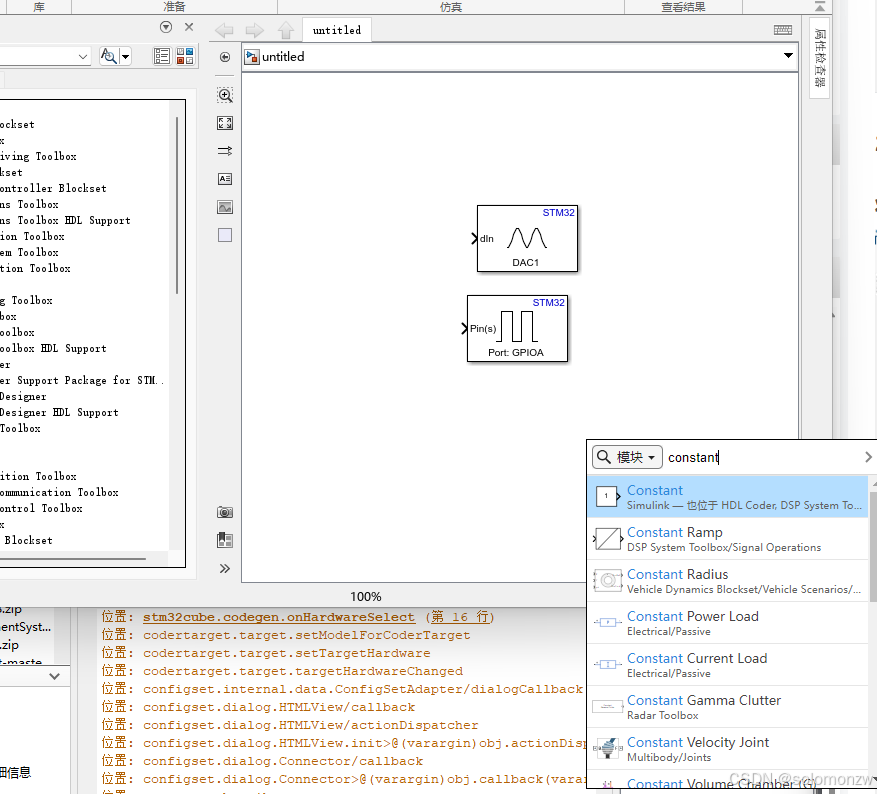Select Controller Blockset library entry
The width and height of the screenshot is (877, 794).
[53, 188]
